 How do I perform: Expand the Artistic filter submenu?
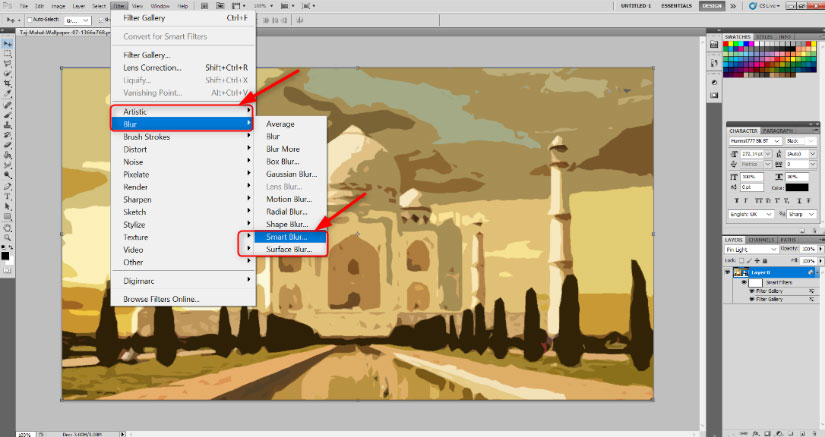pos(183,111)
